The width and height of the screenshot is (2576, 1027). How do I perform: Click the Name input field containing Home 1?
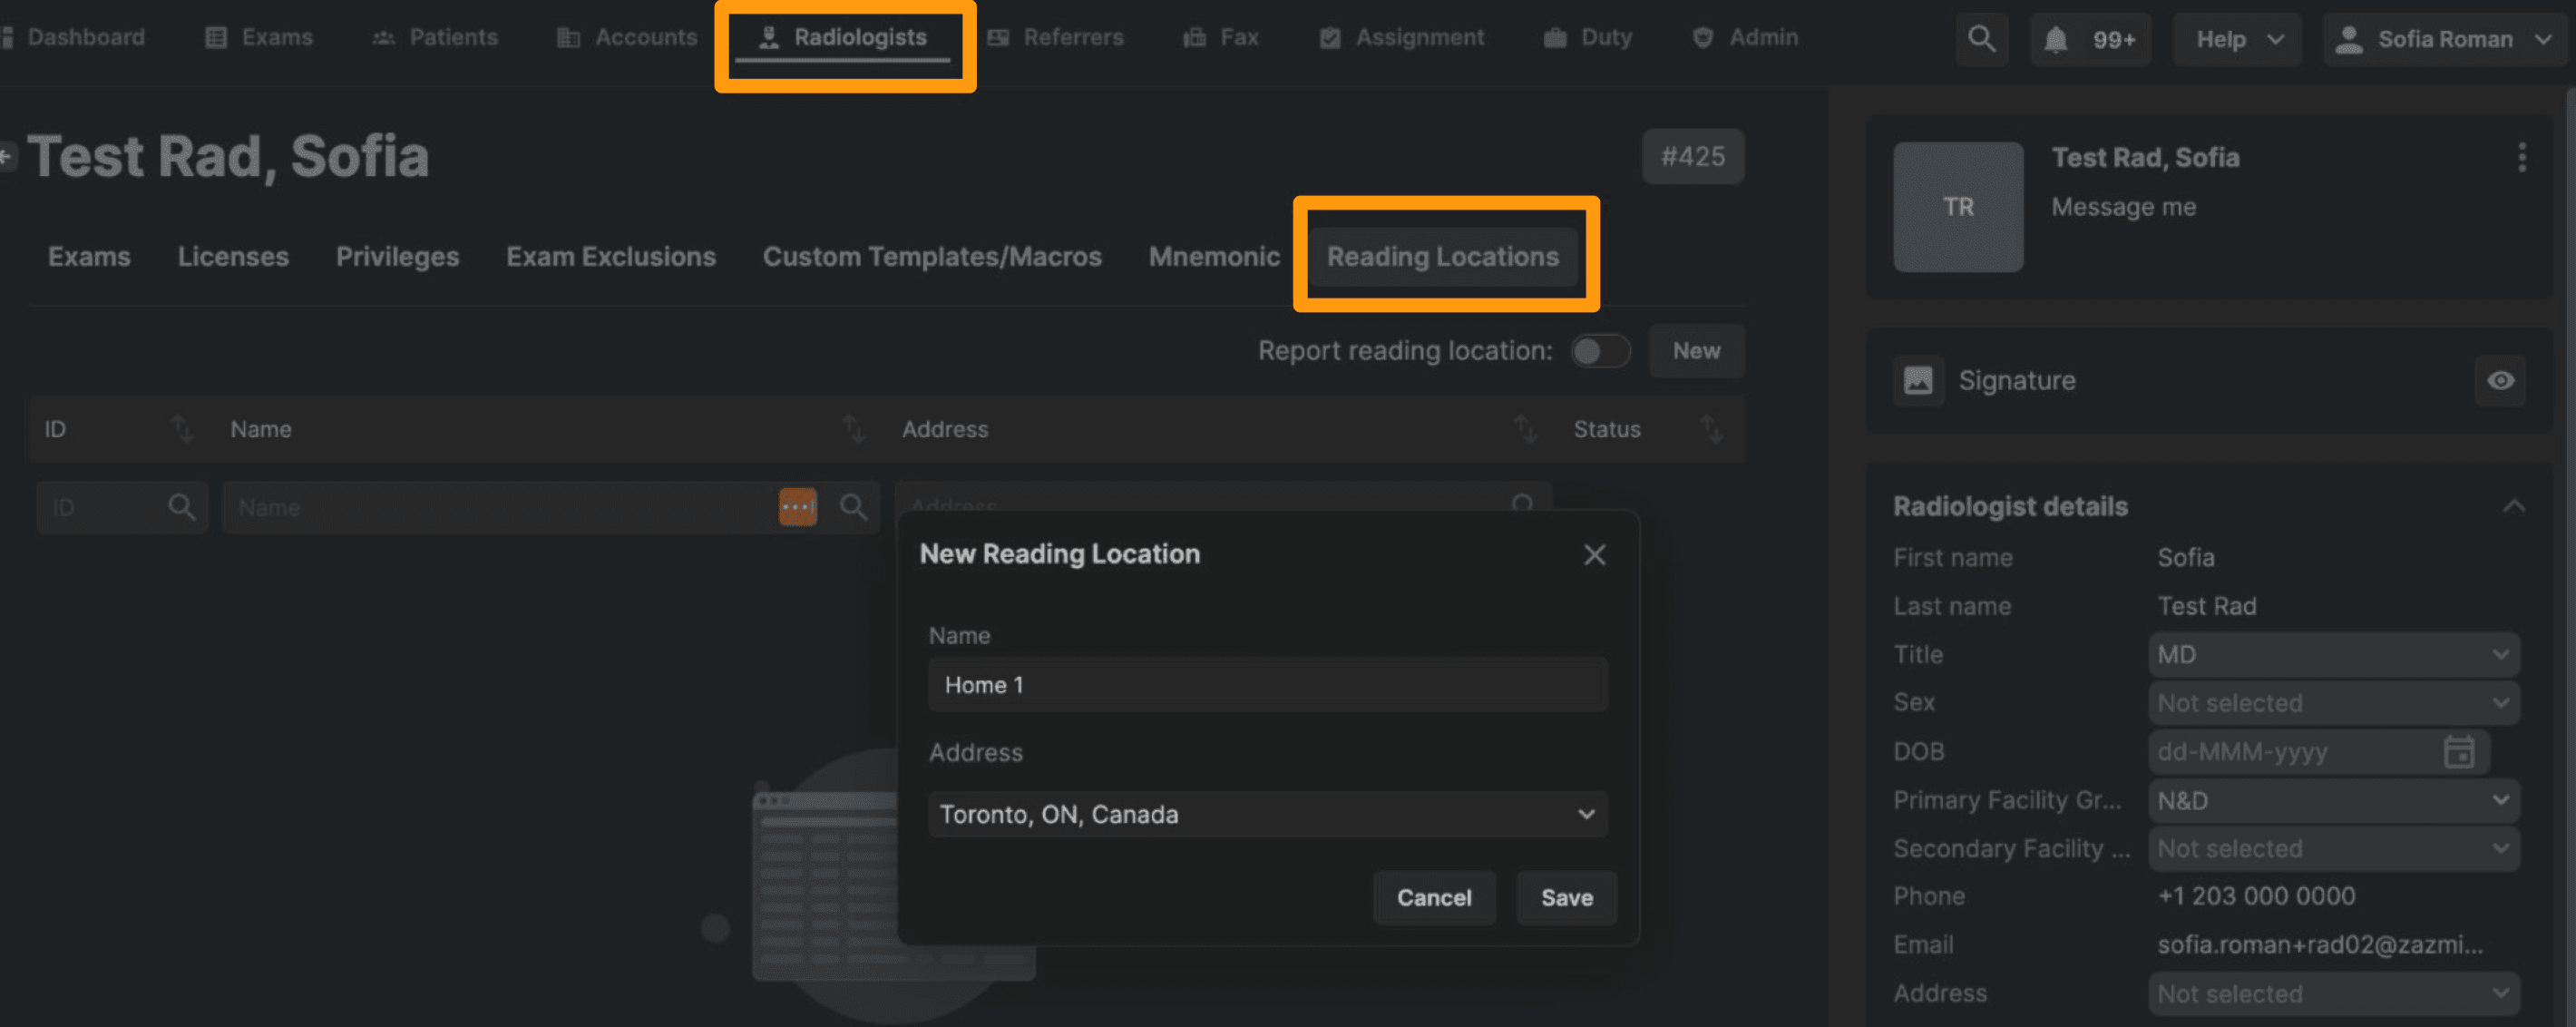(x=1266, y=685)
